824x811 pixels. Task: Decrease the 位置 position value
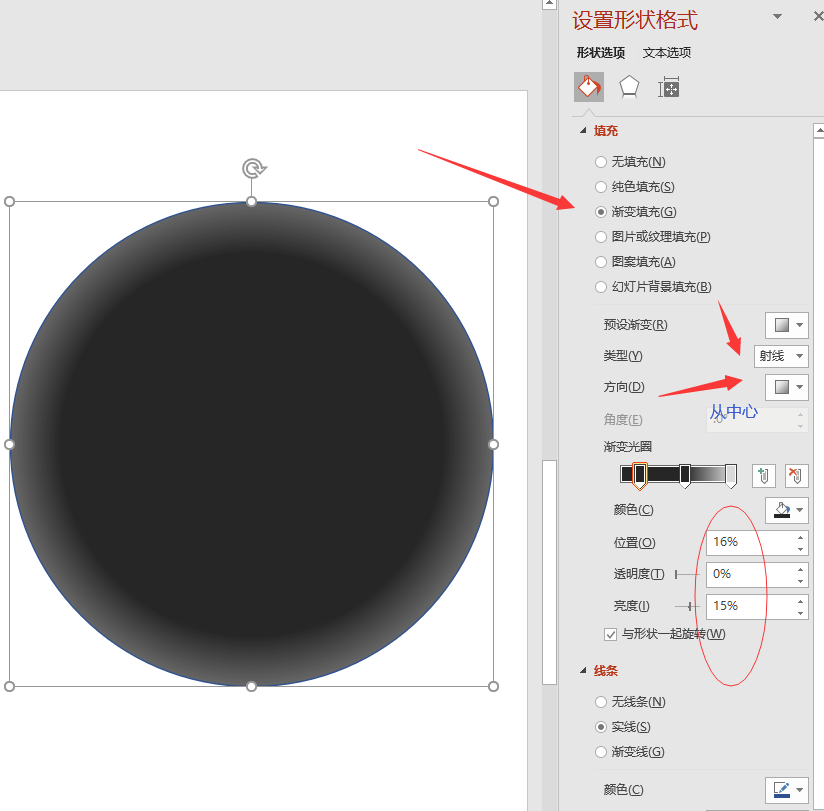click(800, 549)
